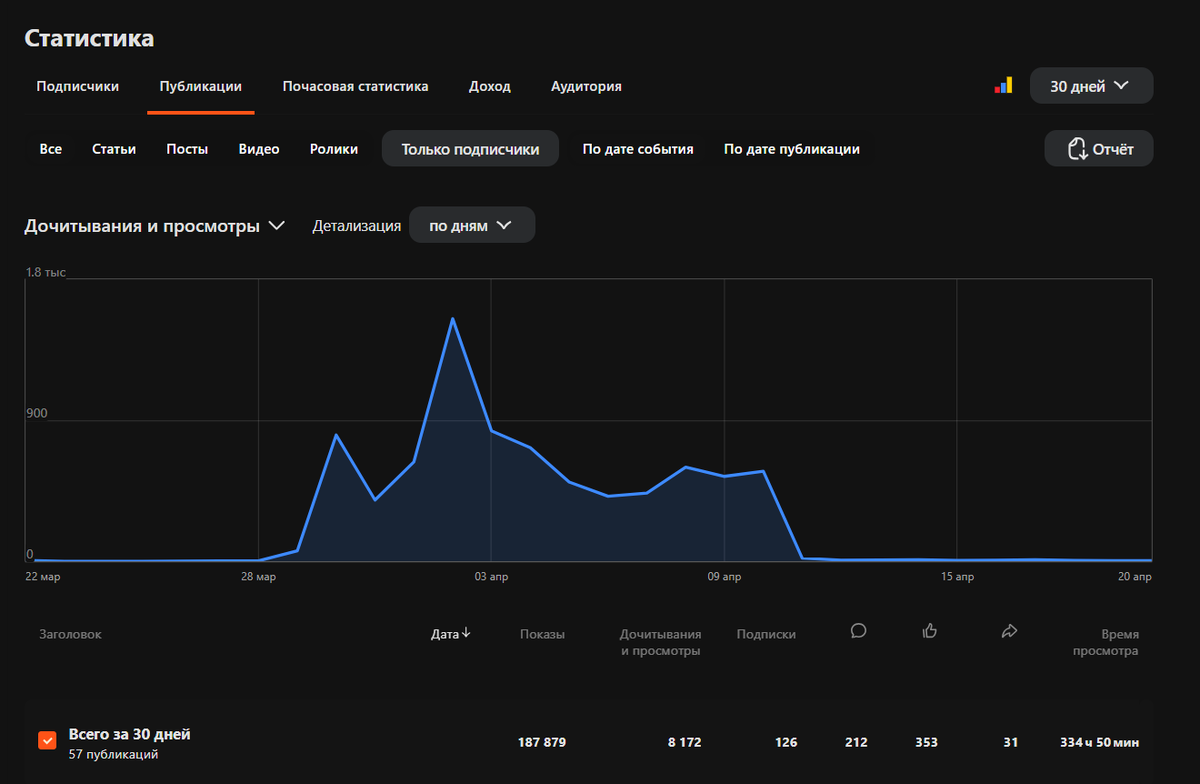Click the colored bar chart icon
The image size is (1200, 784).
pos(1003,86)
